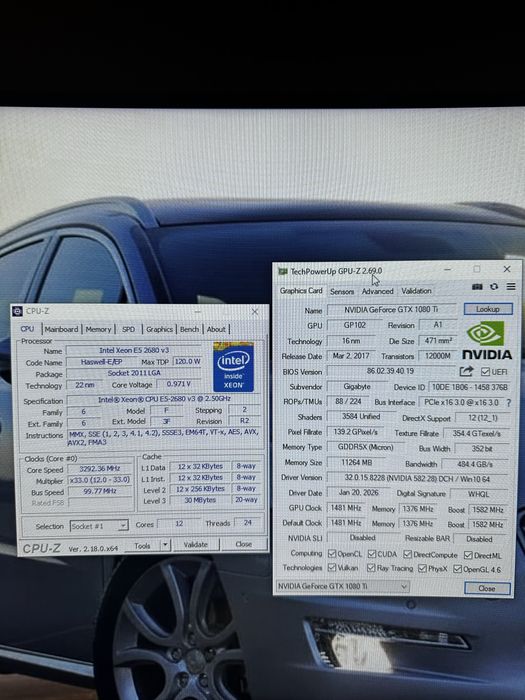The image size is (525, 700).
Task: Click the GPU-Z title bar app icon
Action: click(x=282, y=271)
